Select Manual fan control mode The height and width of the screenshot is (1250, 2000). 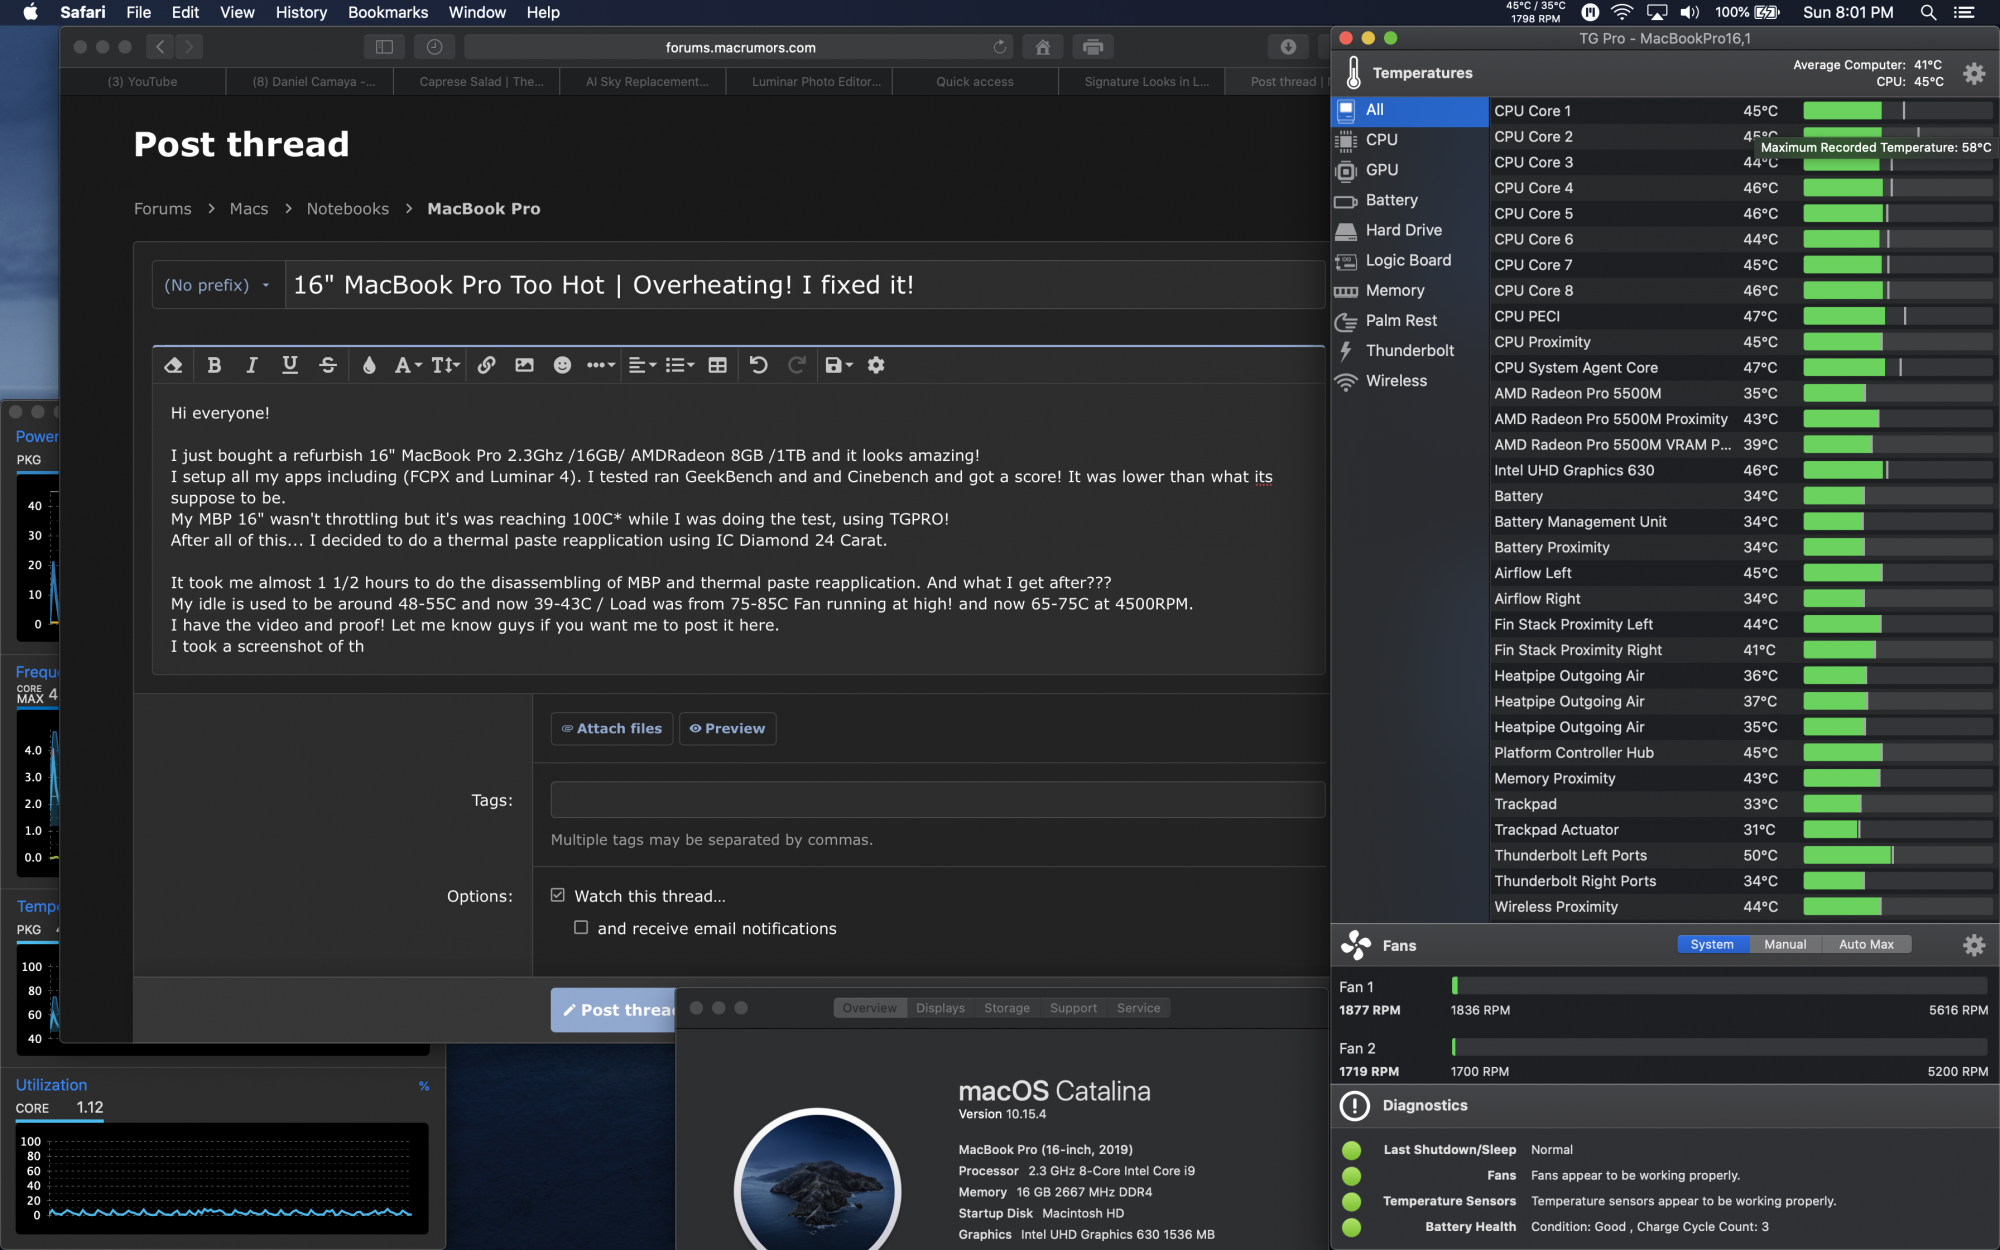pyautogui.click(x=1785, y=944)
